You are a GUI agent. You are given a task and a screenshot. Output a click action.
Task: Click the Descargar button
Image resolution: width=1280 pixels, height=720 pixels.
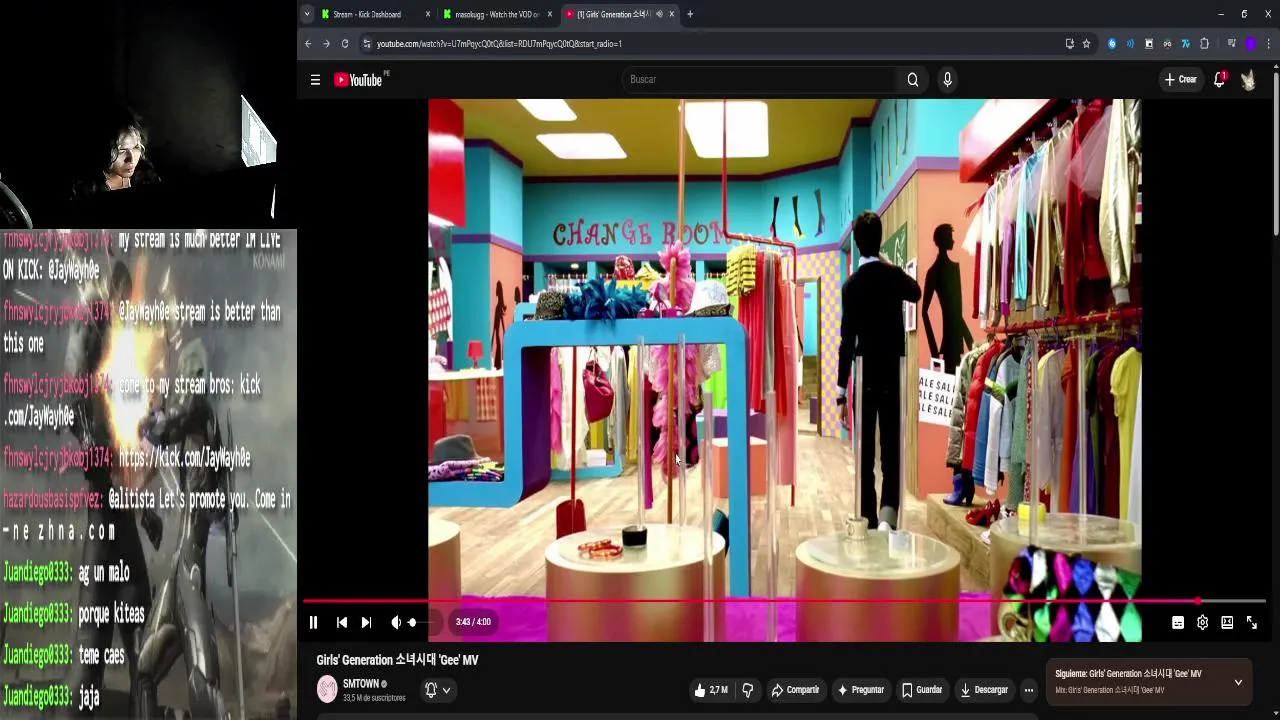[x=984, y=690]
